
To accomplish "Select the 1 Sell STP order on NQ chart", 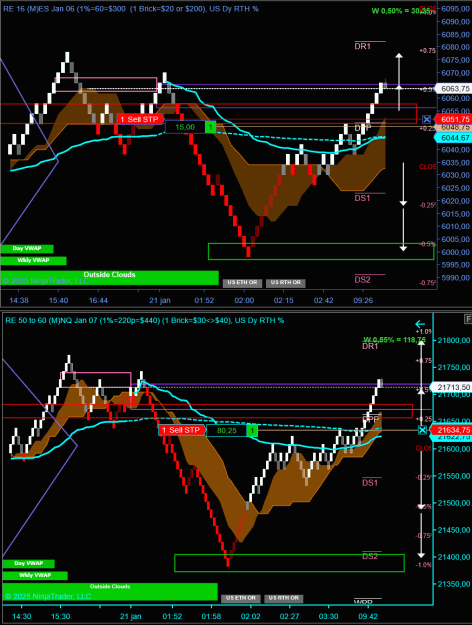I will coord(182,430).
